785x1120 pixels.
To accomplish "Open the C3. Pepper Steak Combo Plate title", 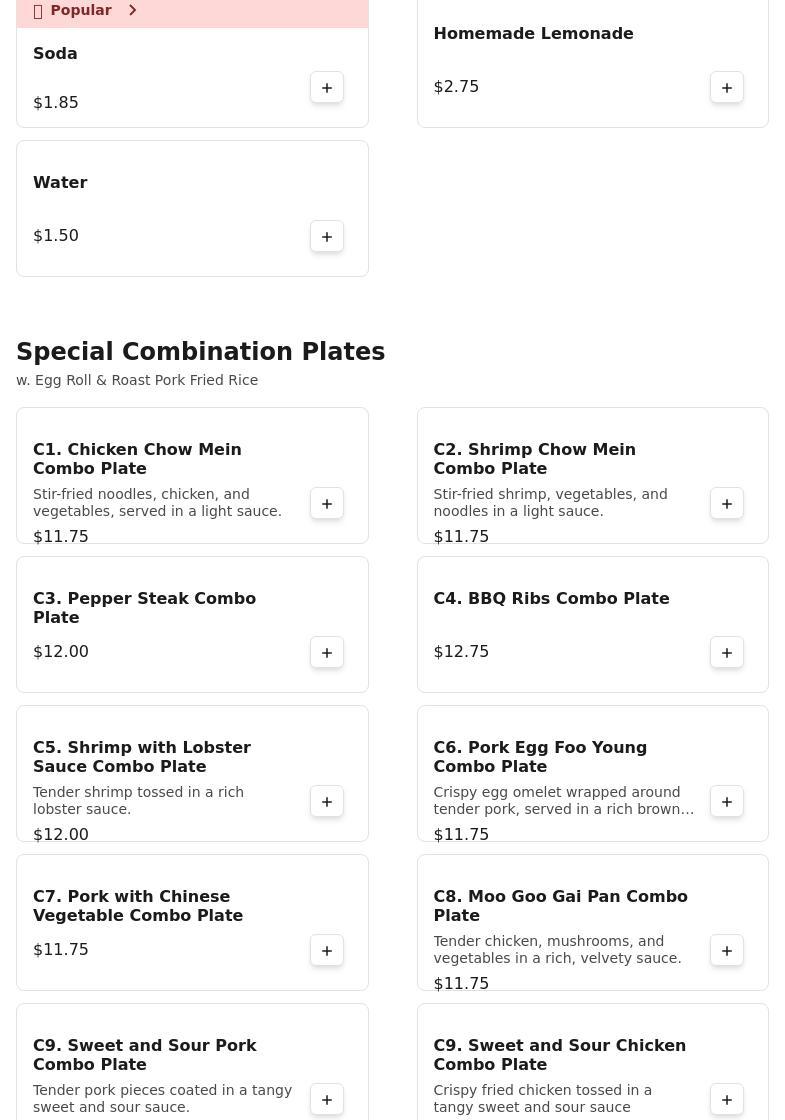I will tap(145, 608).
